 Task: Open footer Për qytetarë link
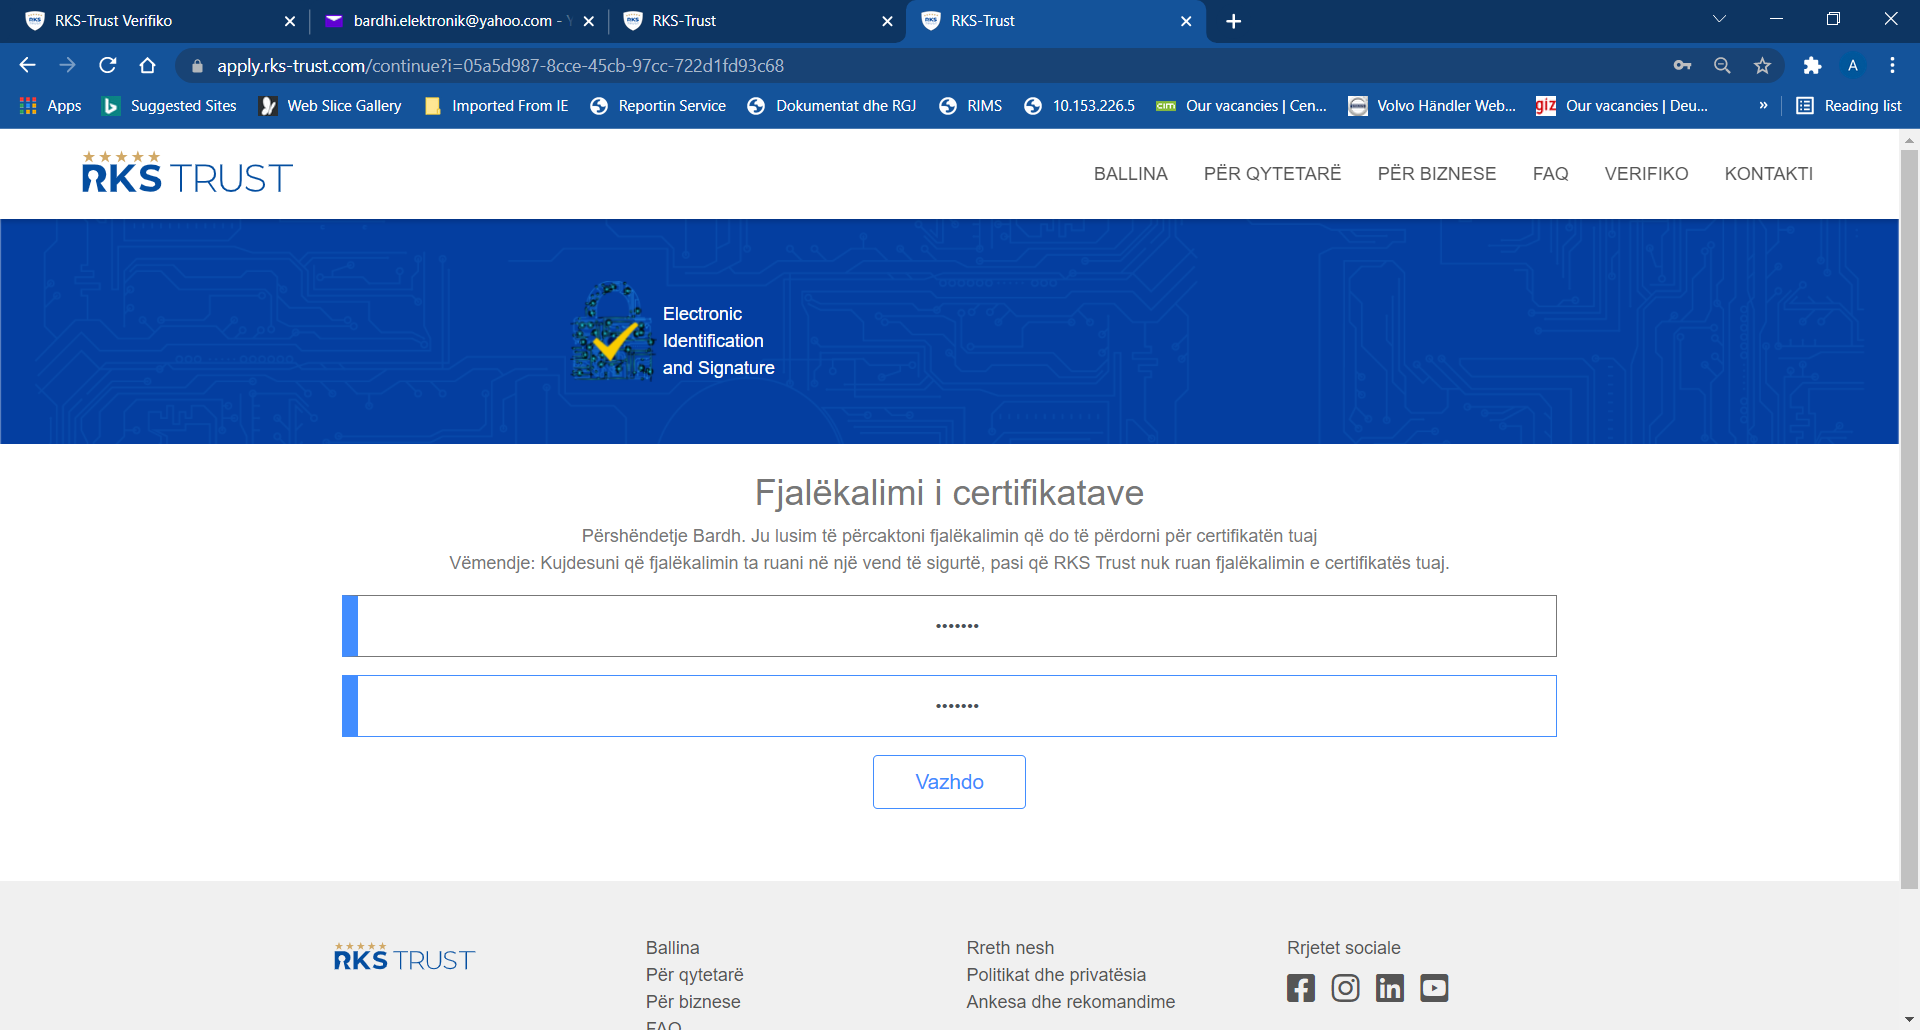tap(694, 975)
